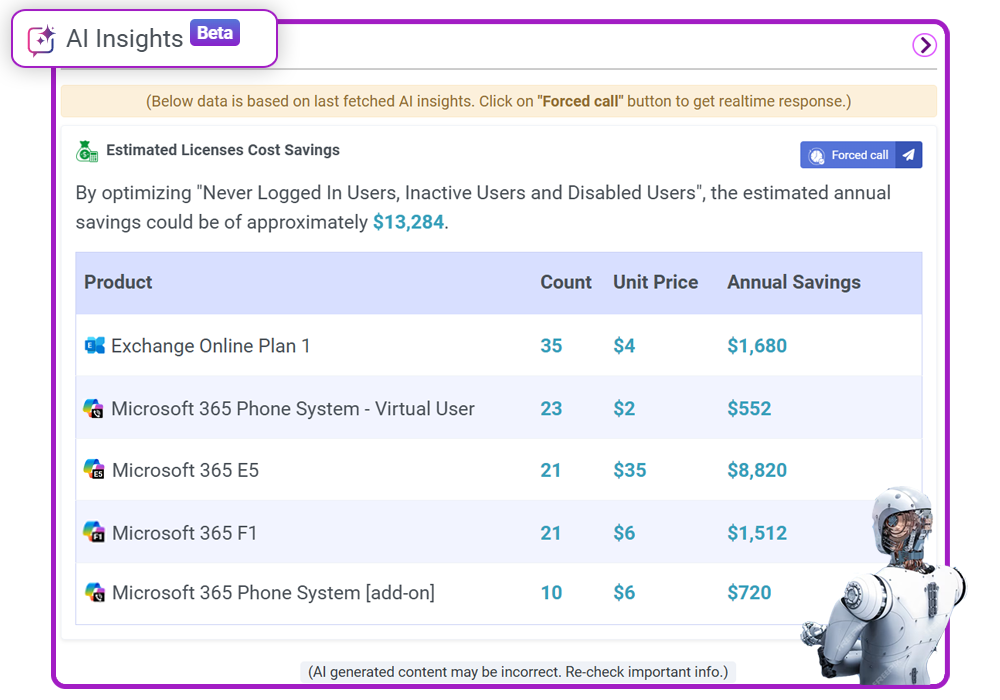Click the clock icon in Forced call button

click(816, 156)
